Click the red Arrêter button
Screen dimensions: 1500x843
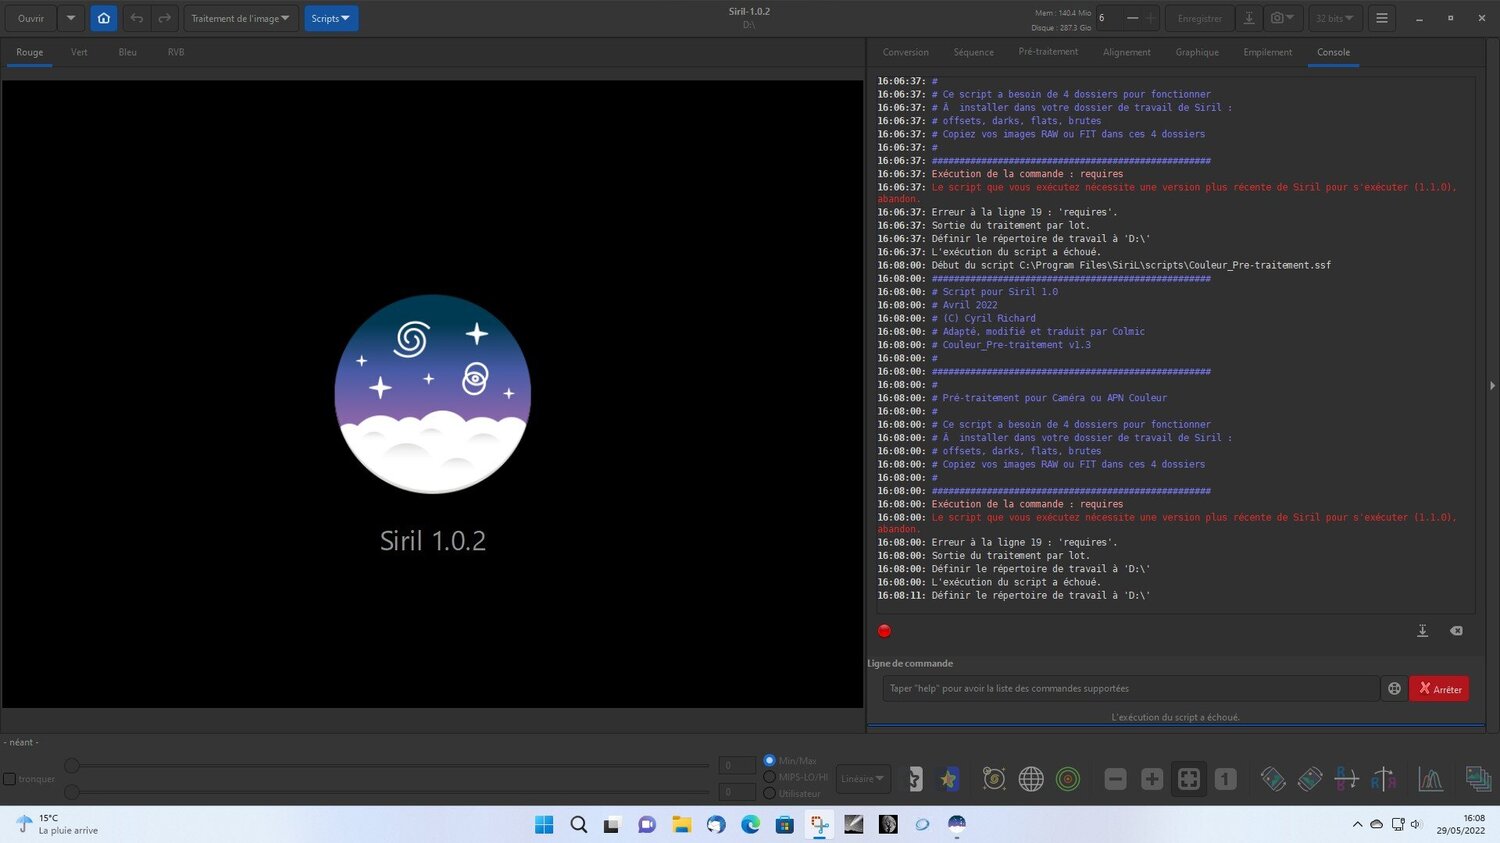pos(1439,689)
